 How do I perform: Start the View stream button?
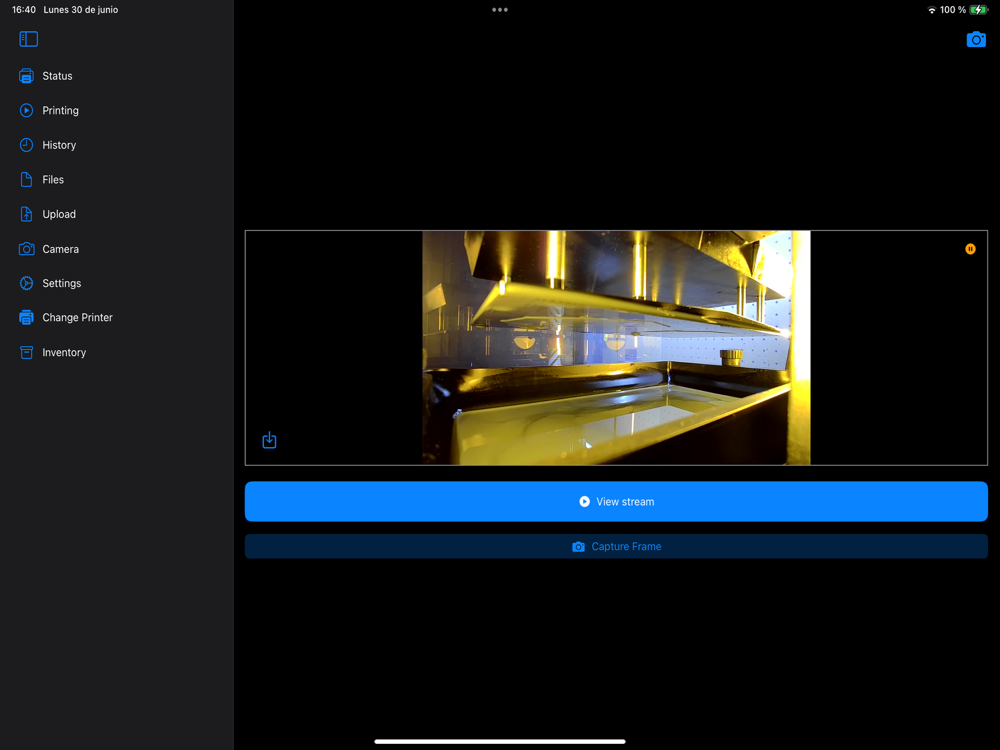tap(616, 501)
